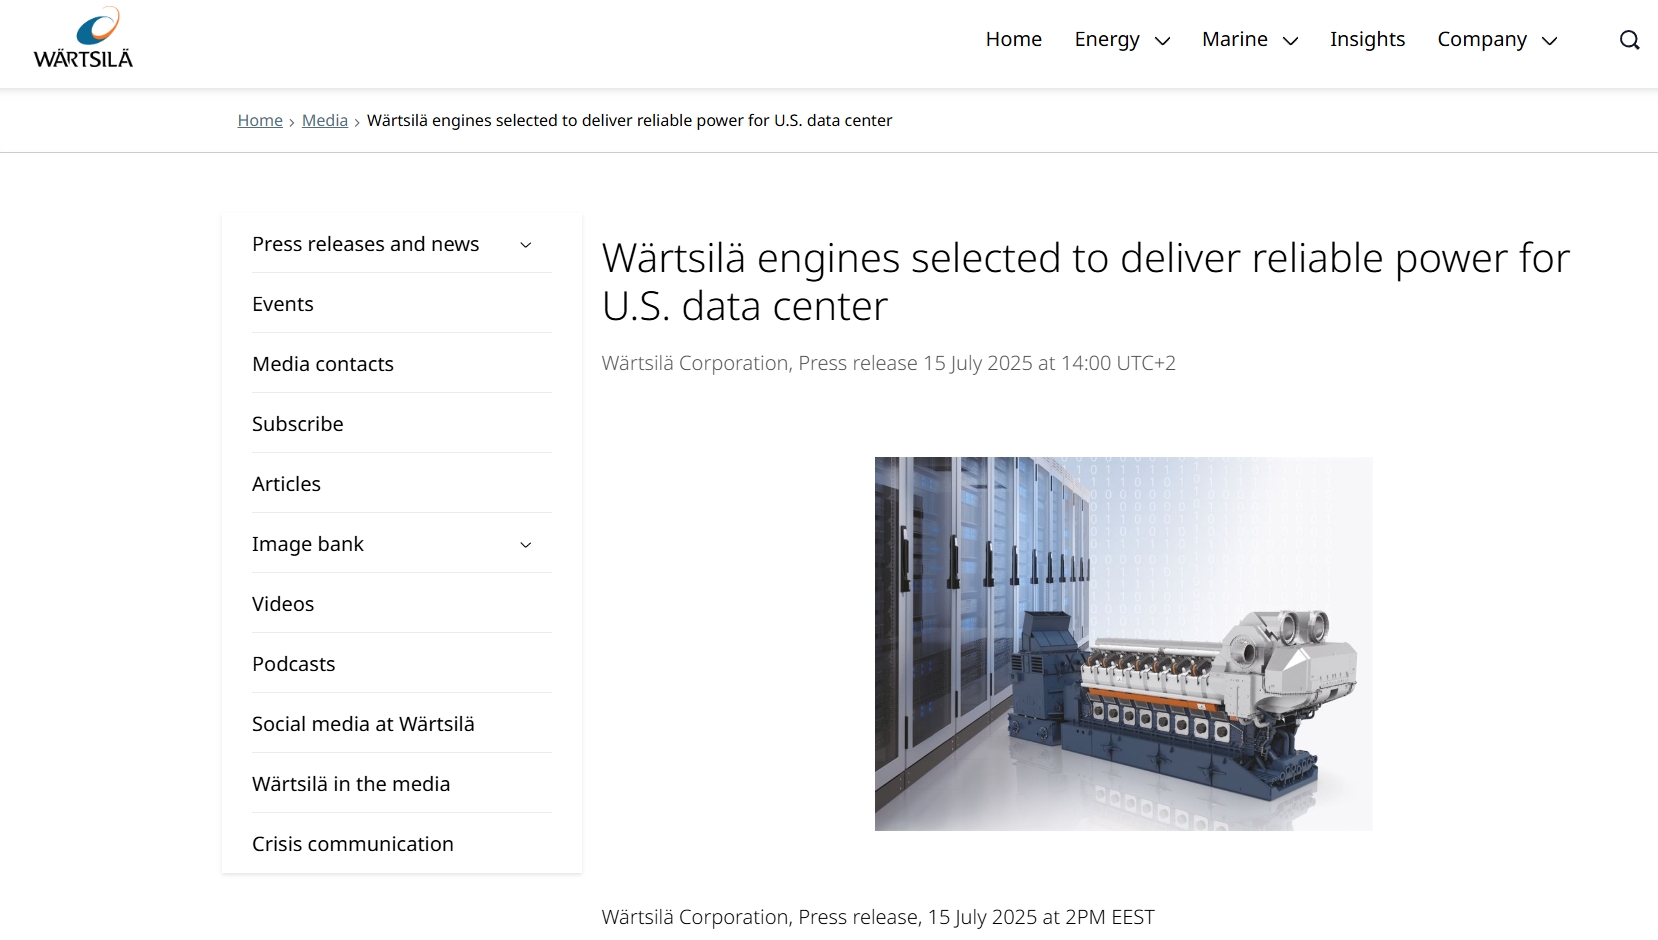1658x940 pixels.
Task: Open Image bank section
Action: [x=307, y=544]
